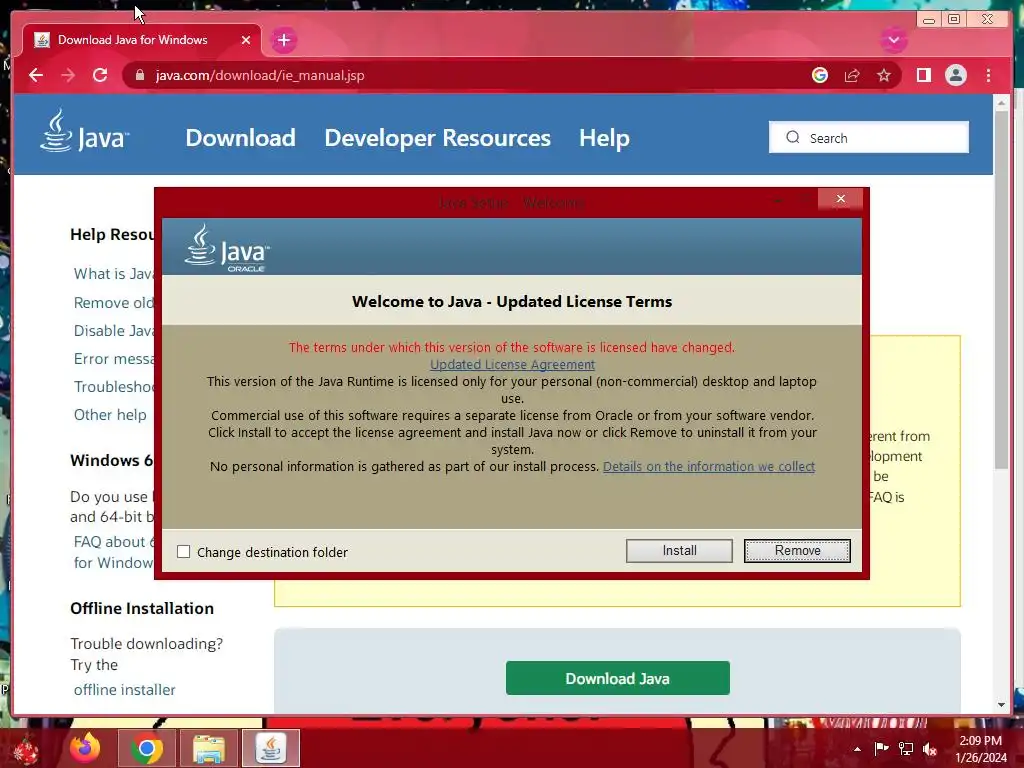Image resolution: width=1024 pixels, height=768 pixels.
Task: Open the Google icon in address bar
Action: tap(820, 75)
